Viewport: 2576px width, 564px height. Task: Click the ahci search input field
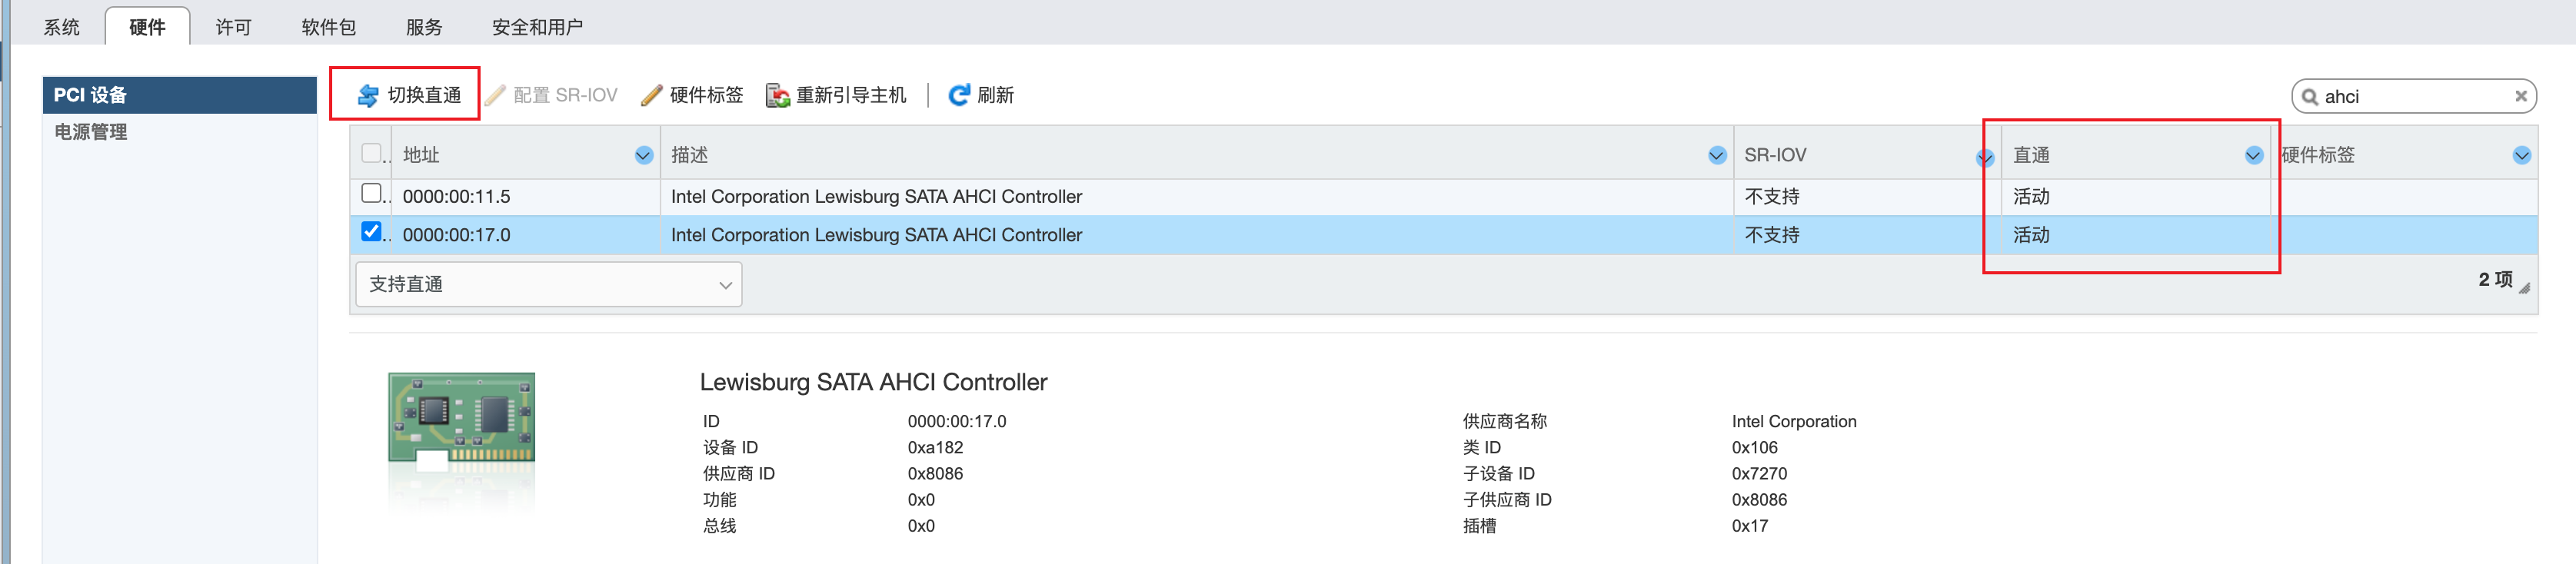(x=2410, y=97)
